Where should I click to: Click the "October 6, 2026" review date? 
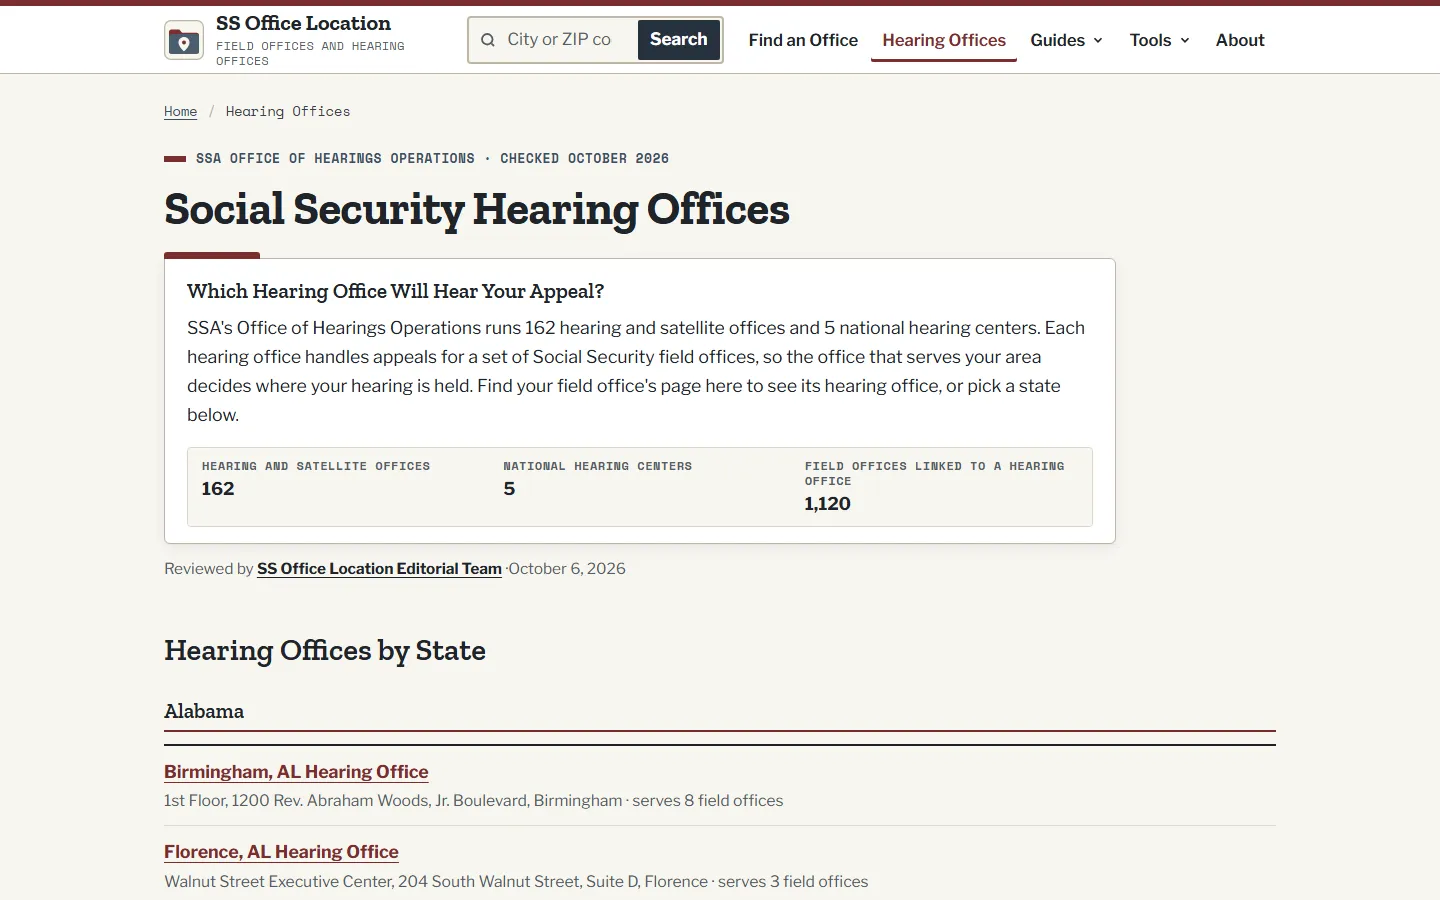[567, 568]
